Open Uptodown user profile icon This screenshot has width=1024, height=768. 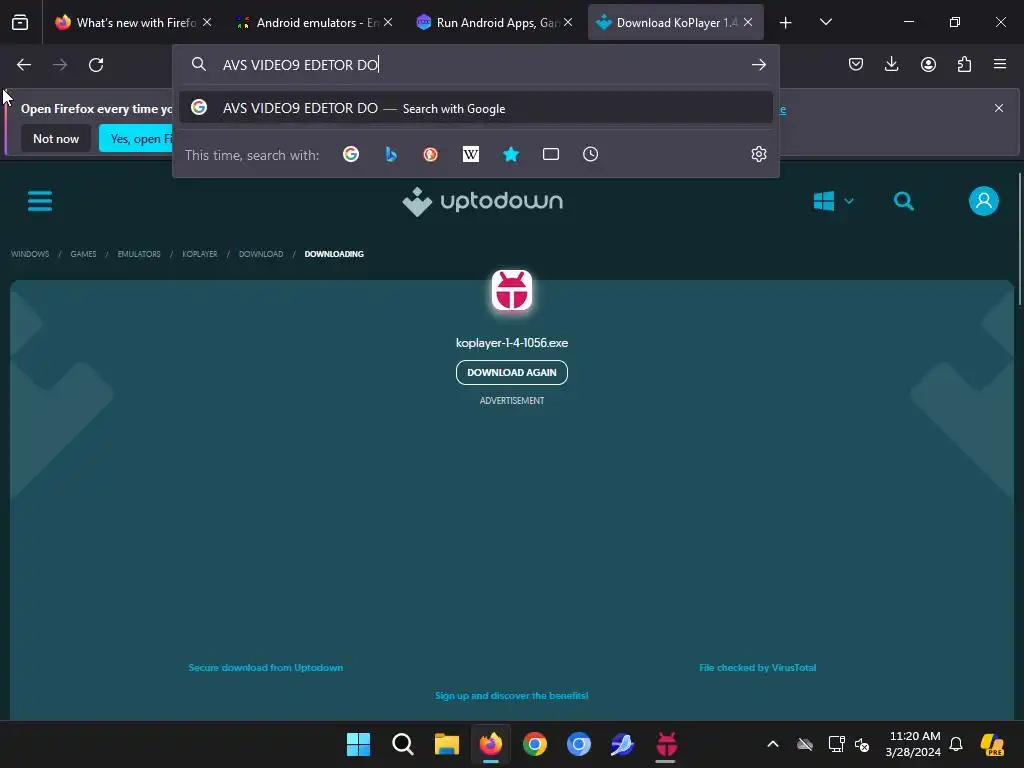pyautogui.click(x=984, y=201)
